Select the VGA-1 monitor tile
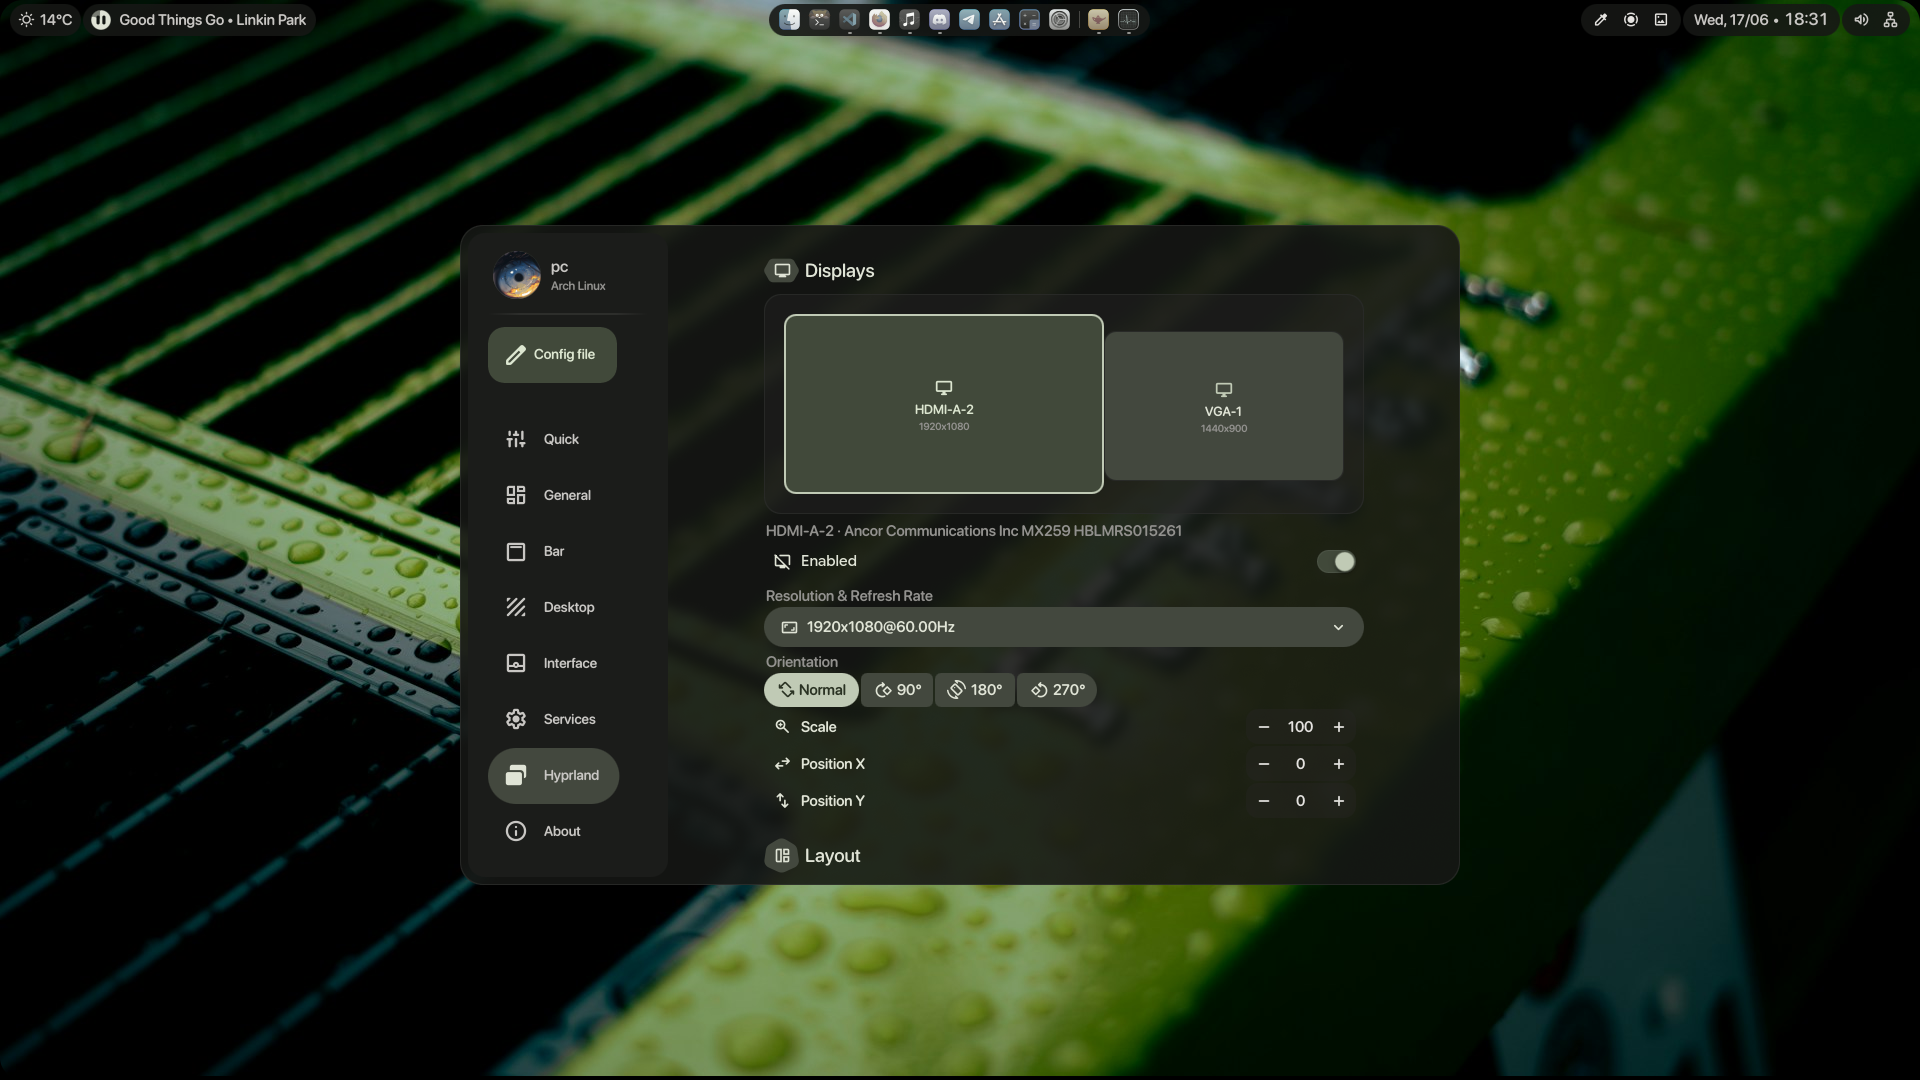 coord(1224,406)
